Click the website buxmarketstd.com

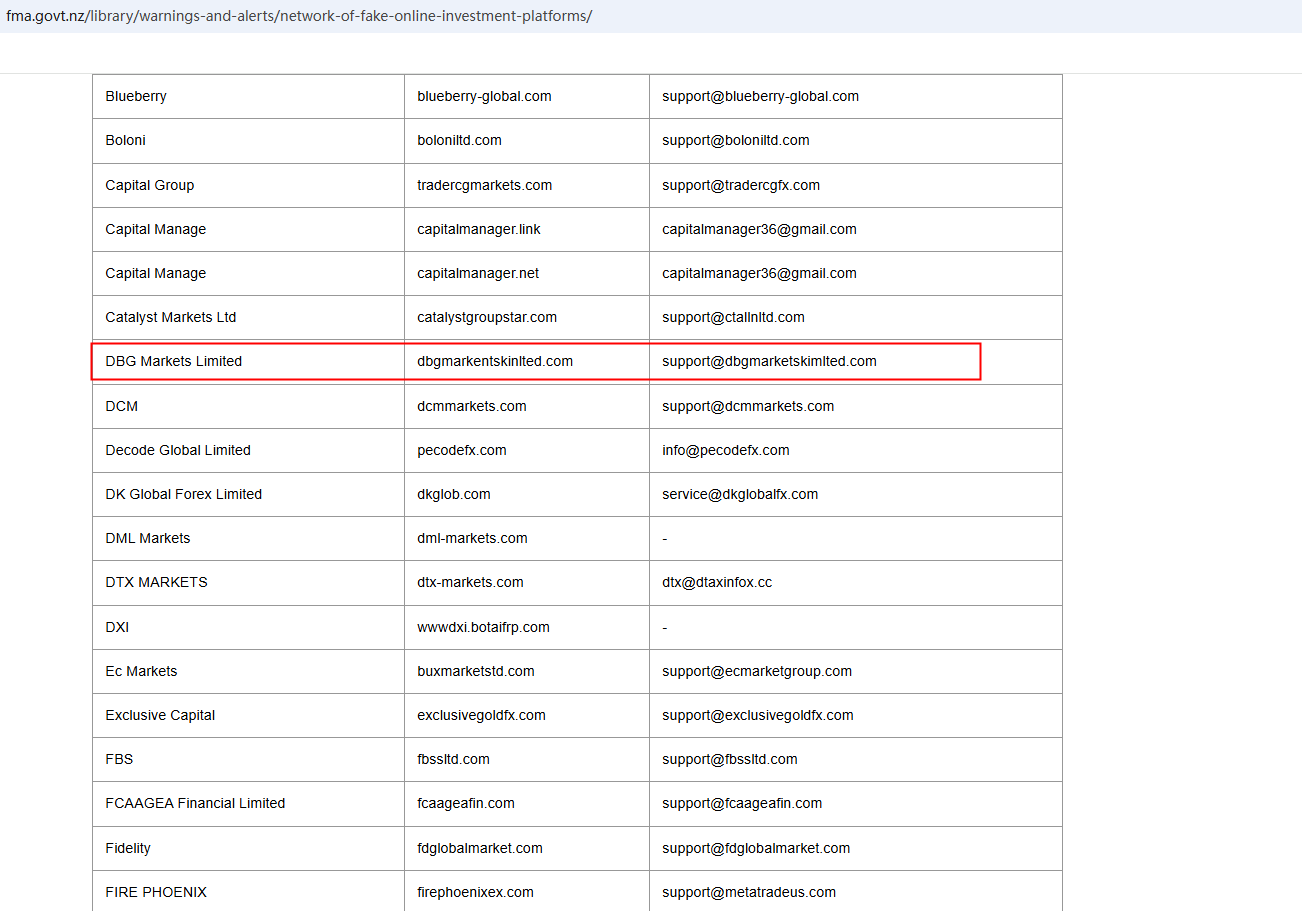(476, 671)
